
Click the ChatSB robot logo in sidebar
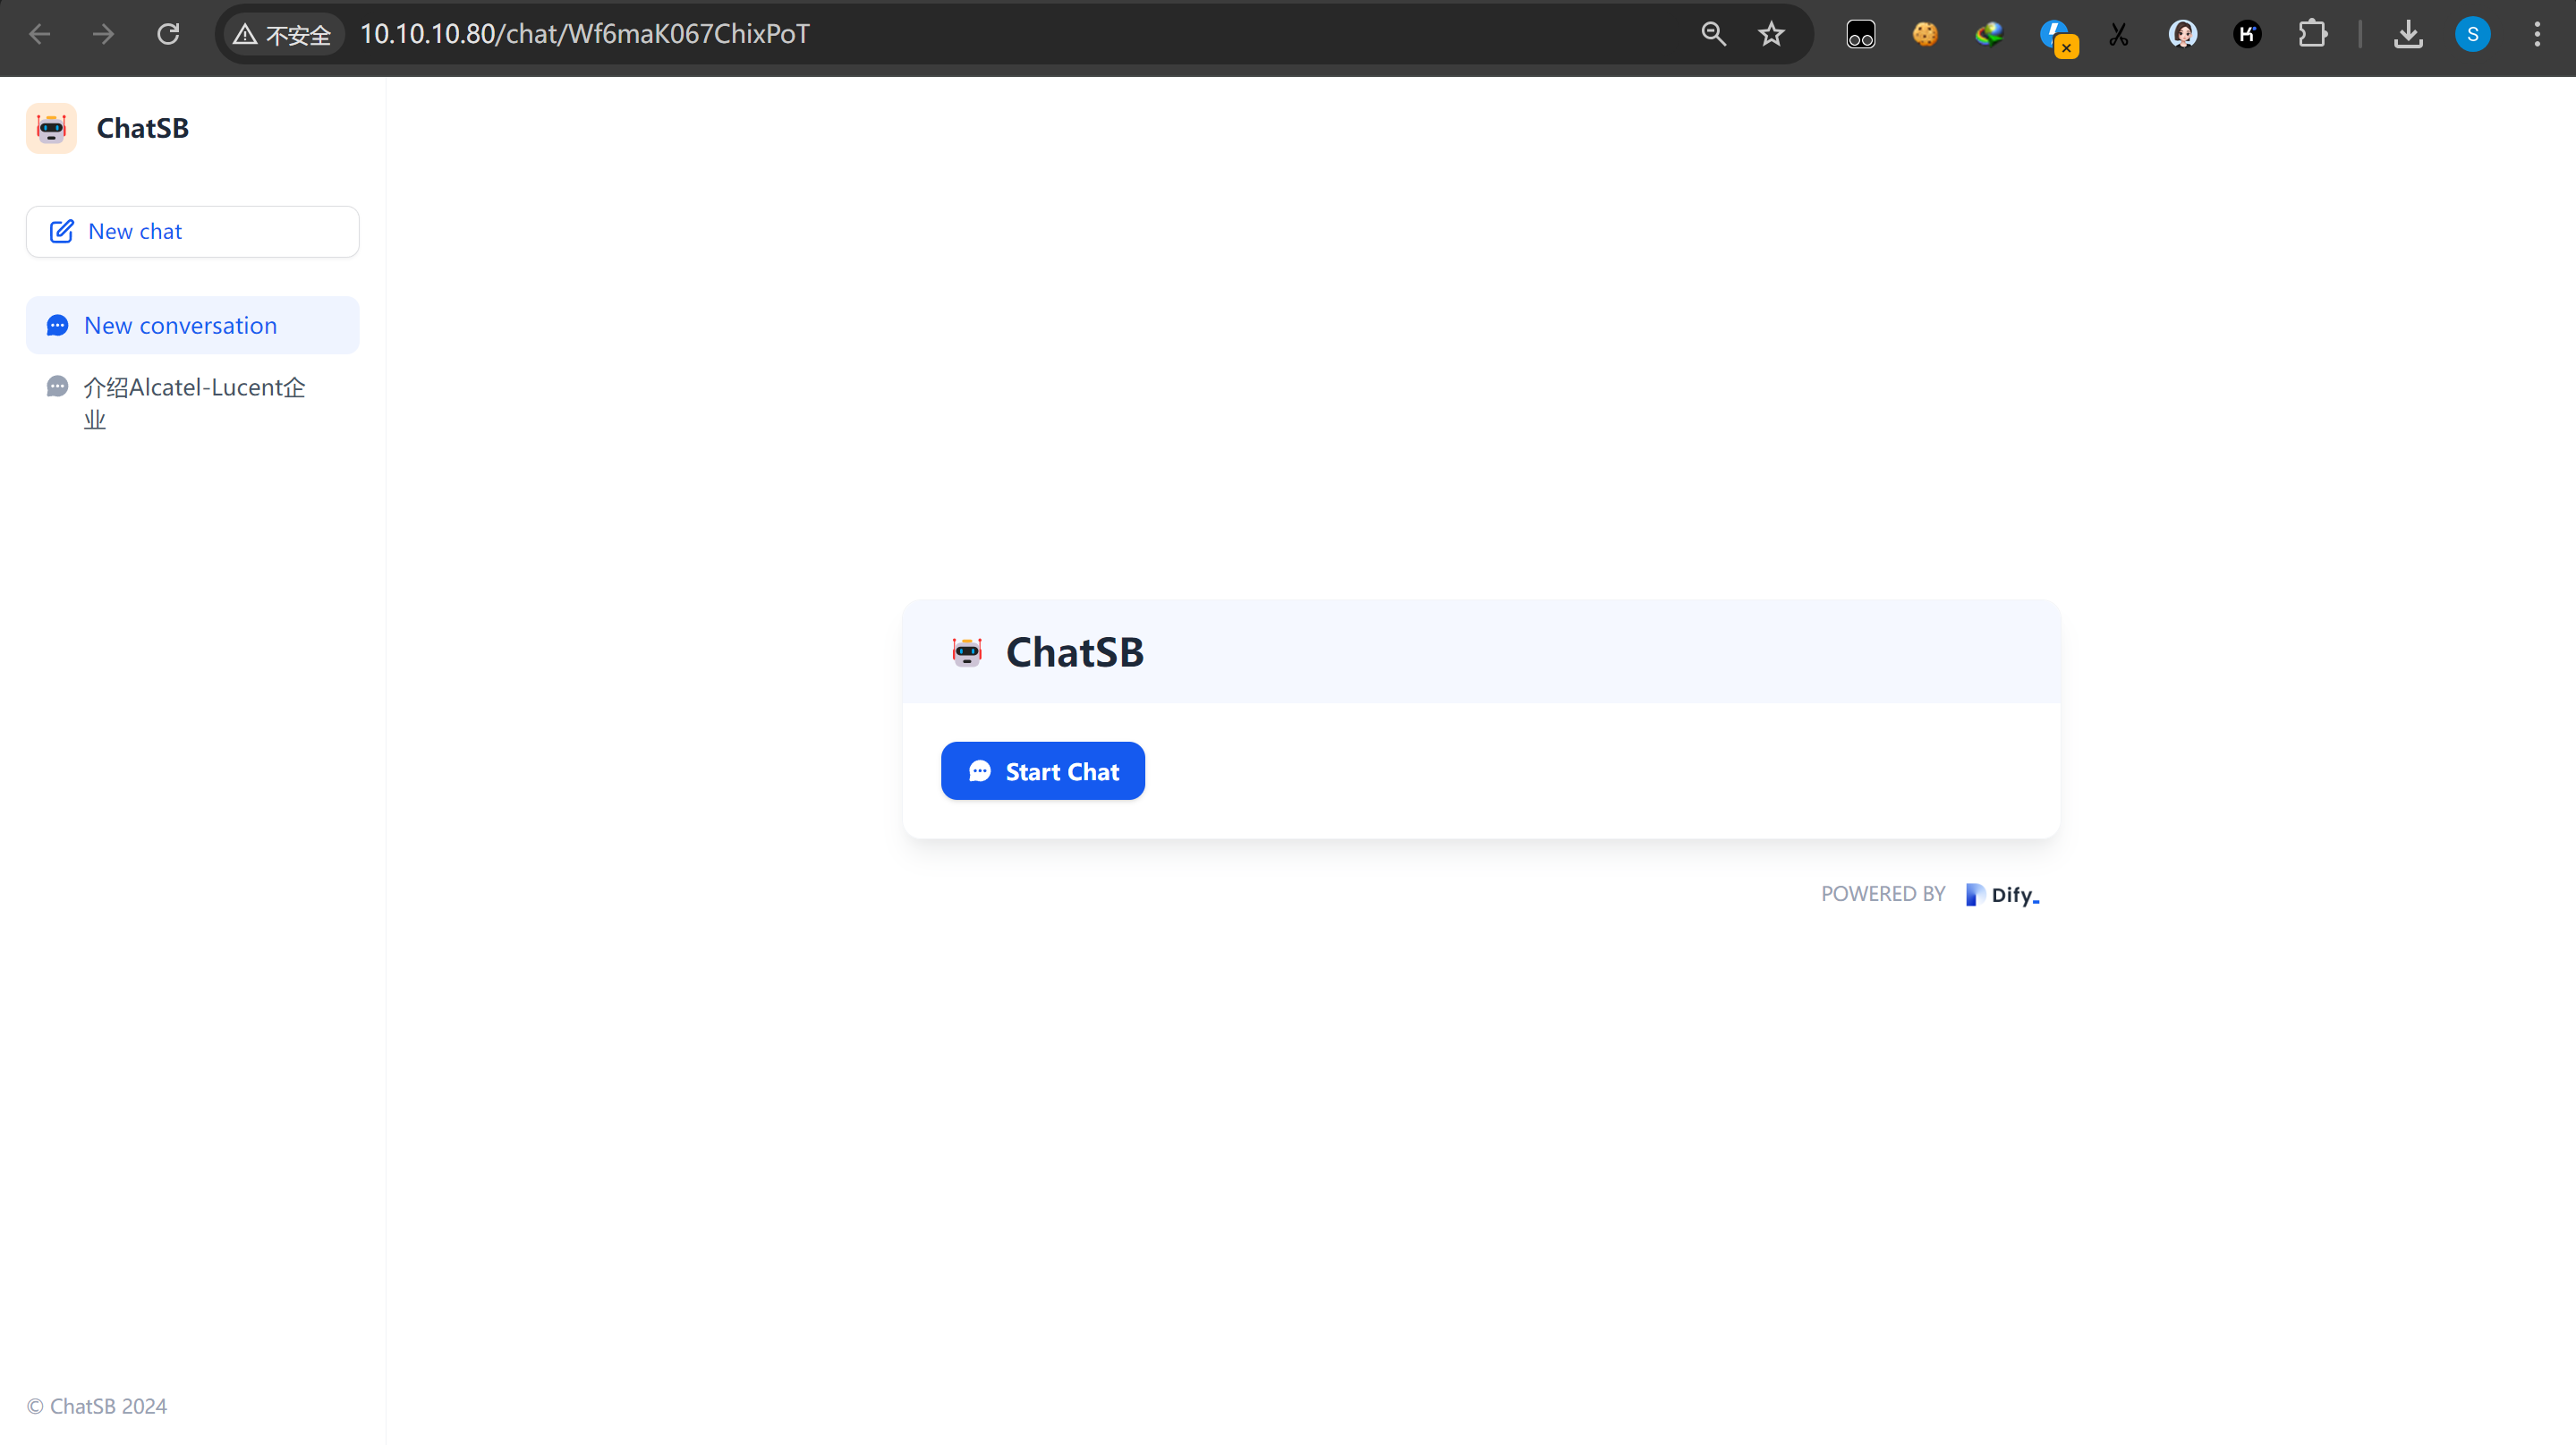(x=51, y=128)
